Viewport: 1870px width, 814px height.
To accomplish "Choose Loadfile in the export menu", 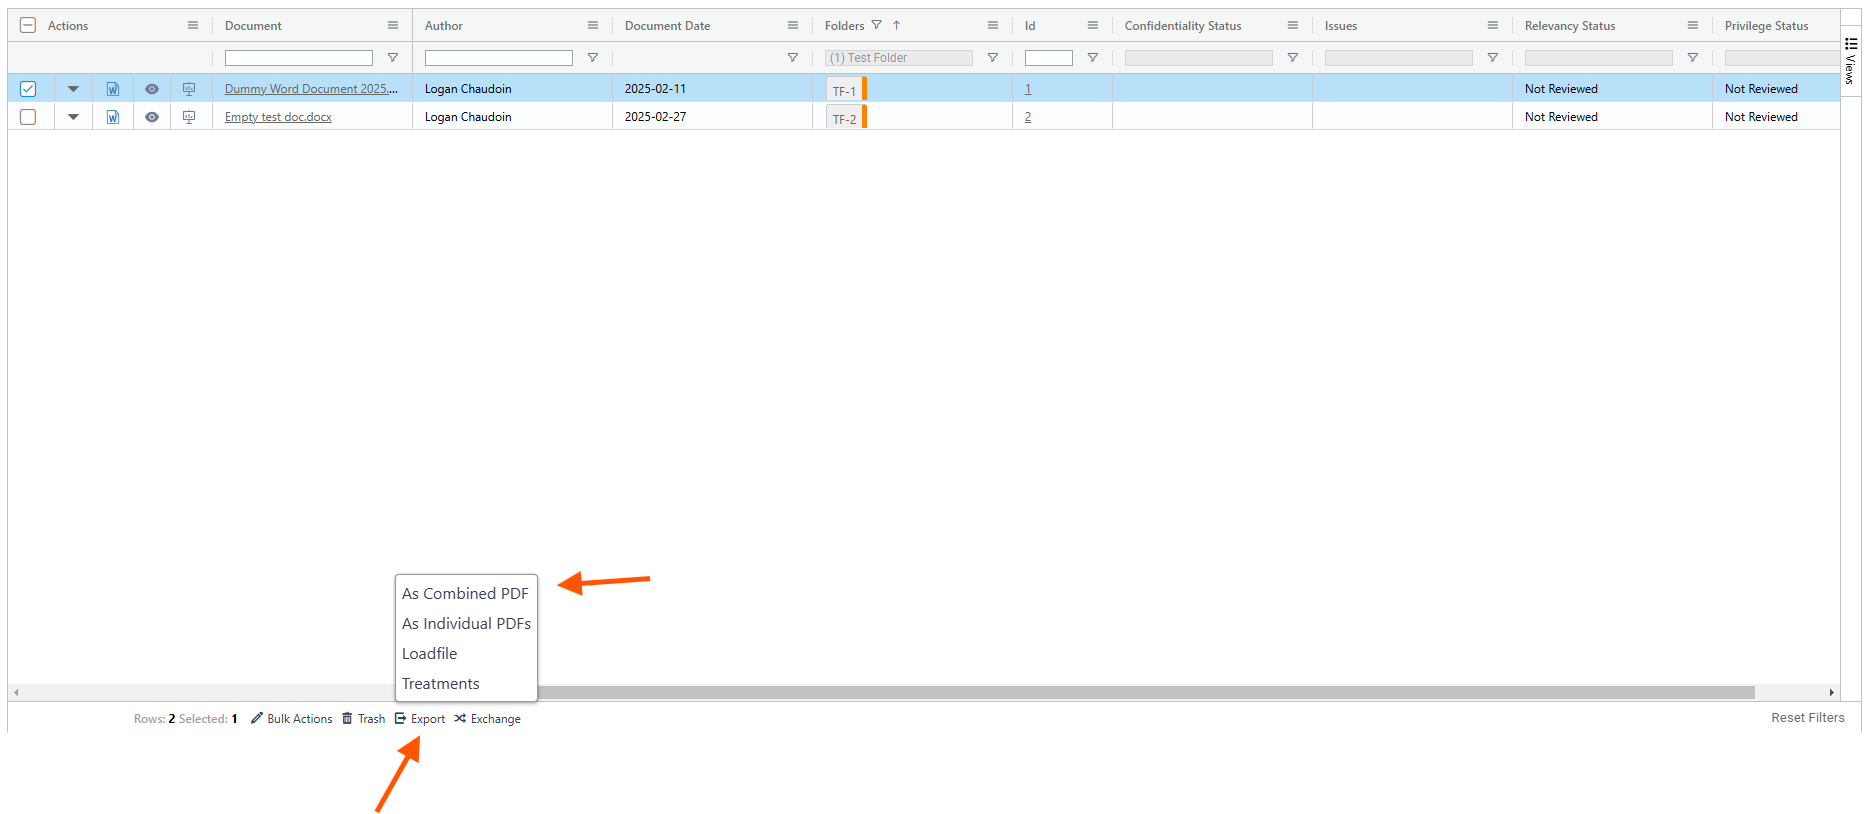I will pos(430,653).
